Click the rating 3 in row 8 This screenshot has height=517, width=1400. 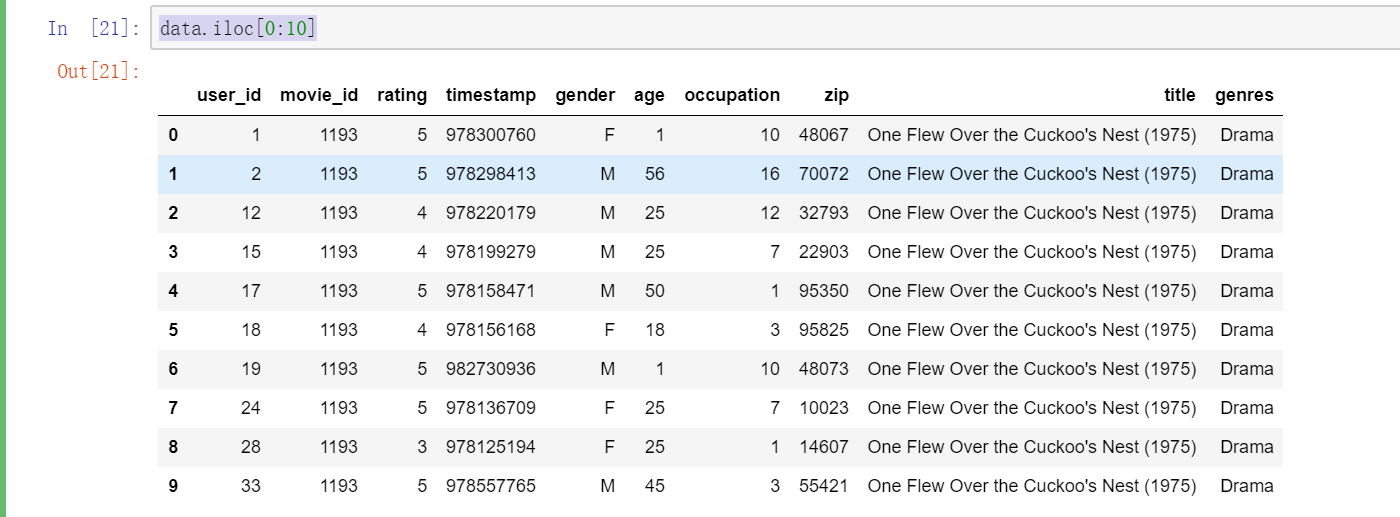(422, 447)
